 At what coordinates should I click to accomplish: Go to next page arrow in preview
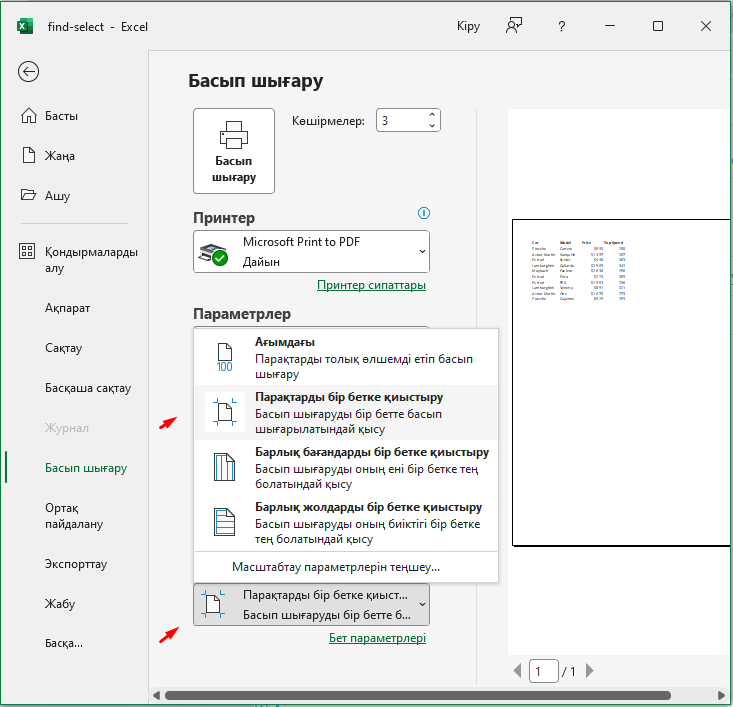coord(590,671)
